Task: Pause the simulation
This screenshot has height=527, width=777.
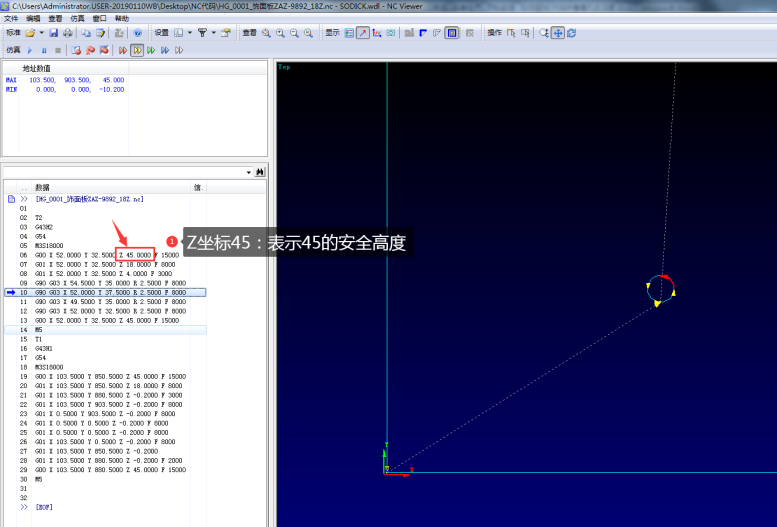Action: [x=44, y=50]
